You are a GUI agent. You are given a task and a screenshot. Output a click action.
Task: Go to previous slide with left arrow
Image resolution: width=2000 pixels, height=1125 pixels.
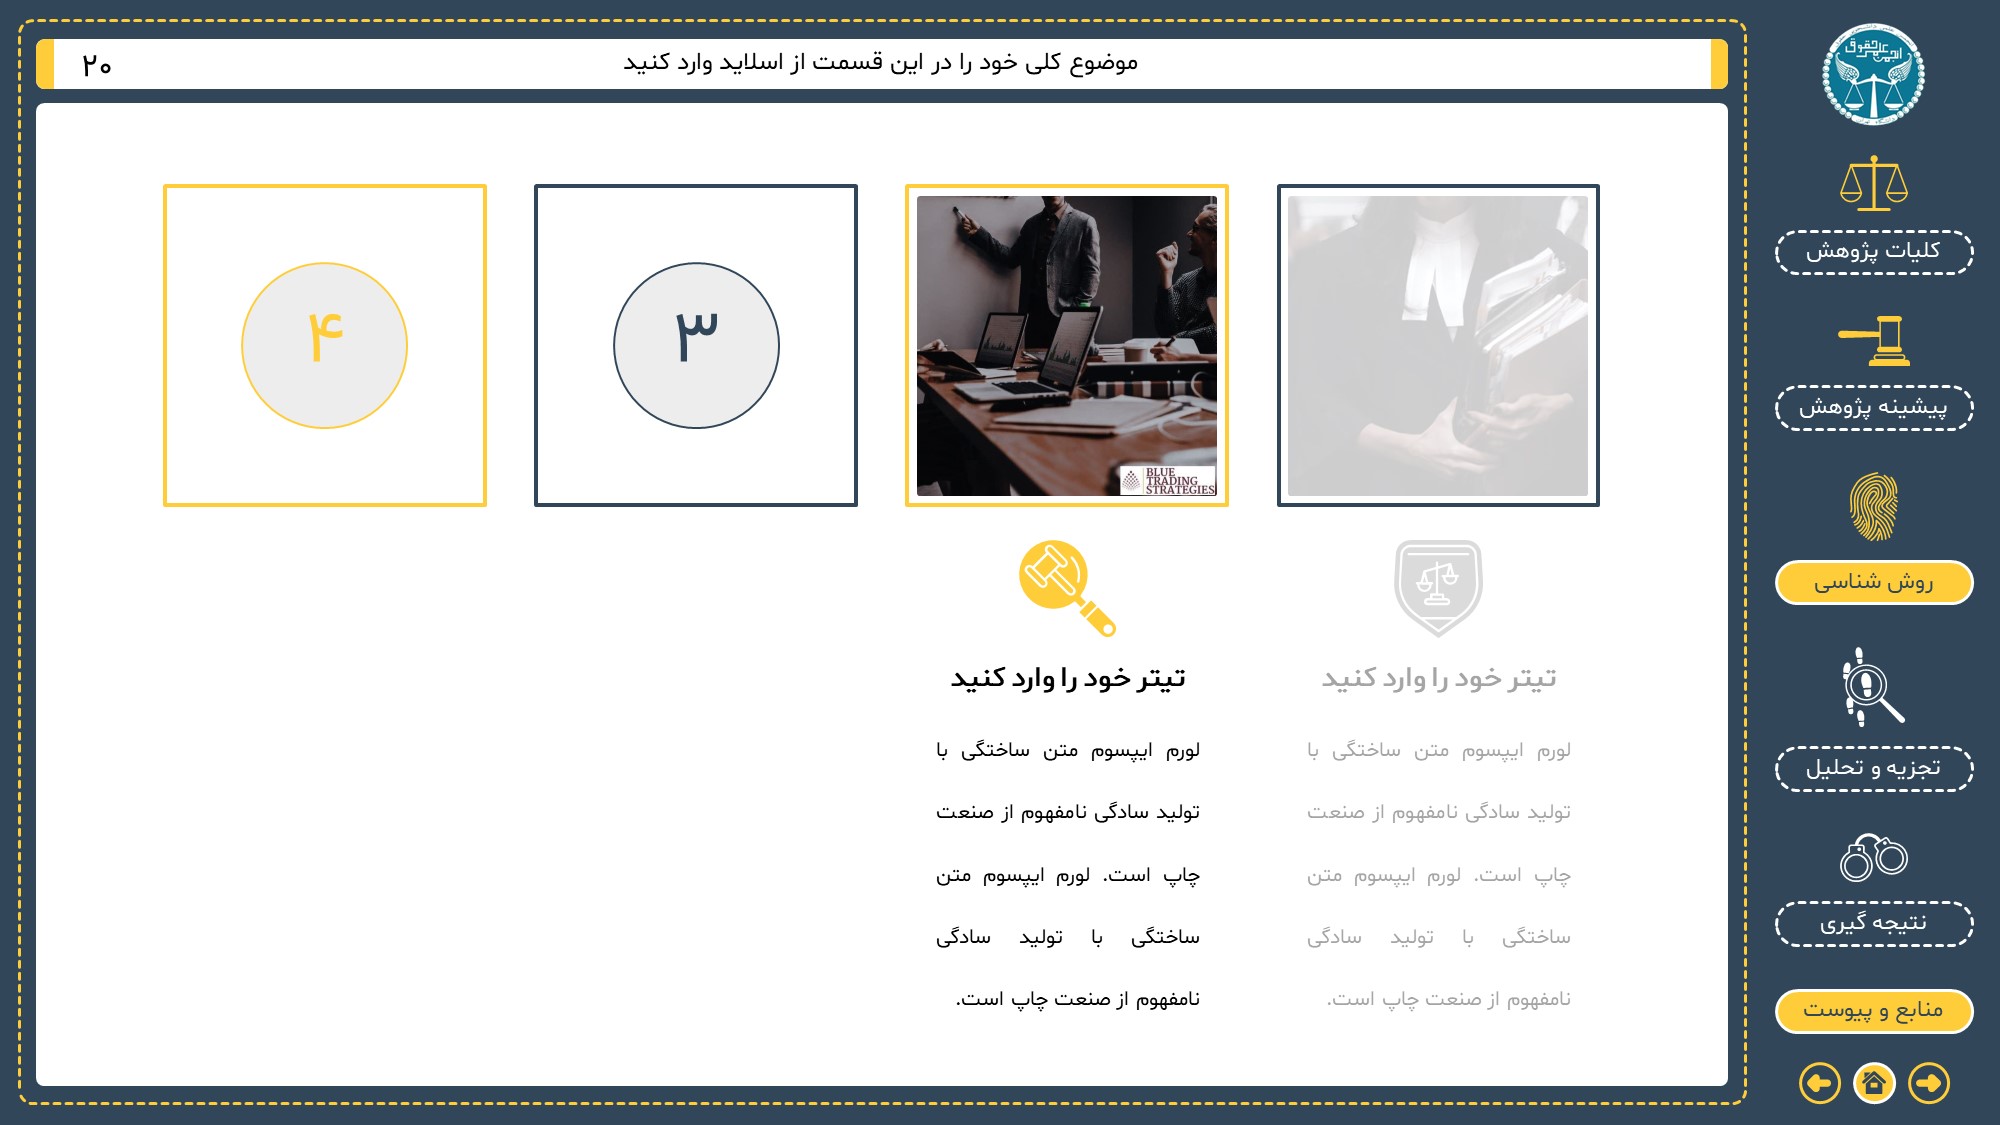pos(1819,1083)
